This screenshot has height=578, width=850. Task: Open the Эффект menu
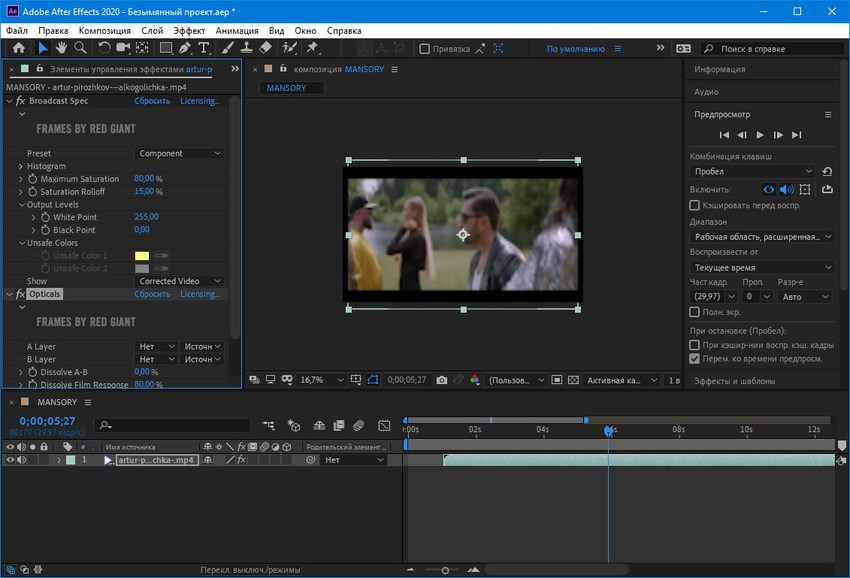[x=189, y=31]
